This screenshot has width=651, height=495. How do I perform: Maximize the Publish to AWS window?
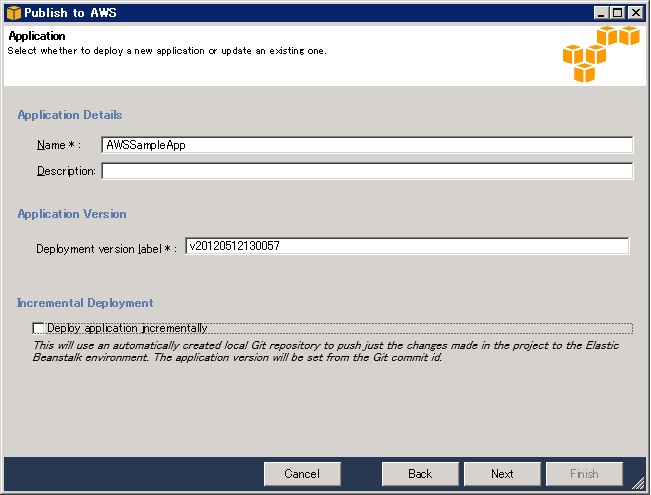[x=618, y=13]
